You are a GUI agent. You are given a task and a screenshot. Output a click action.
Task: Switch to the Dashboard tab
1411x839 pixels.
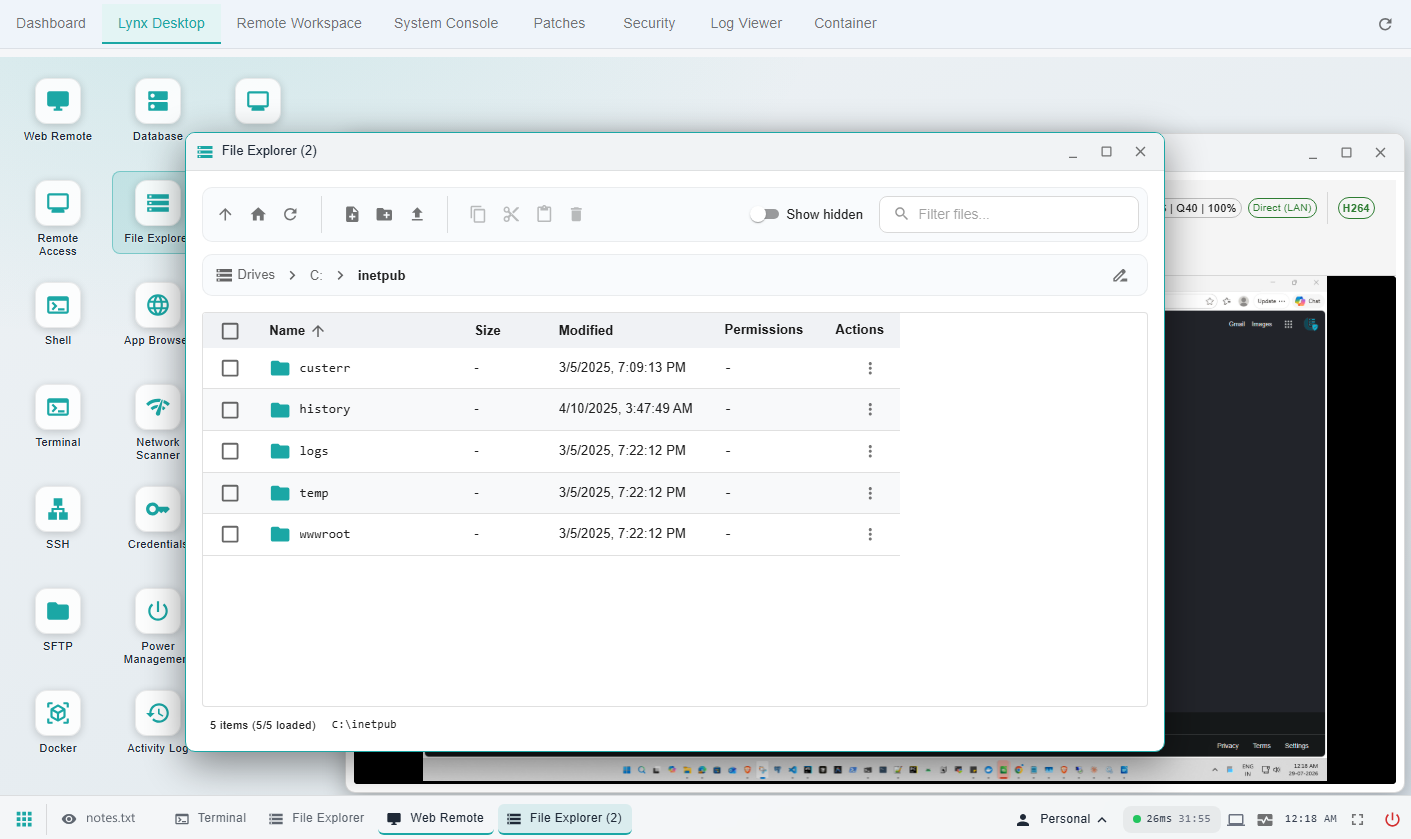click(x=51, y=23)
